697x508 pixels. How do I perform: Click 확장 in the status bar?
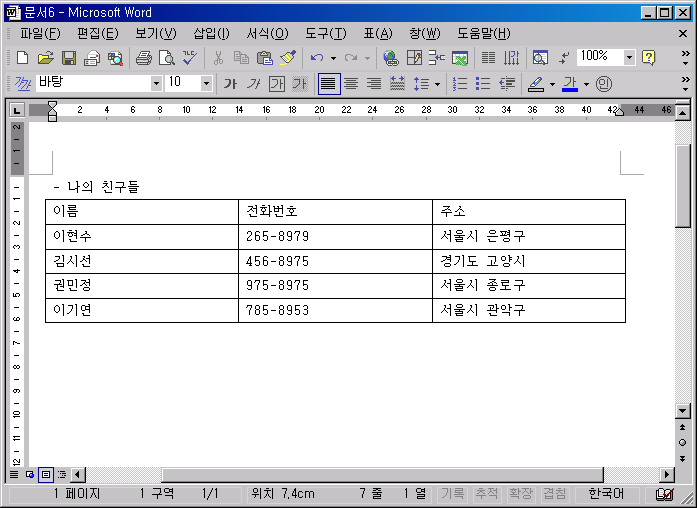pyautogui.click(x=521, y=493)
